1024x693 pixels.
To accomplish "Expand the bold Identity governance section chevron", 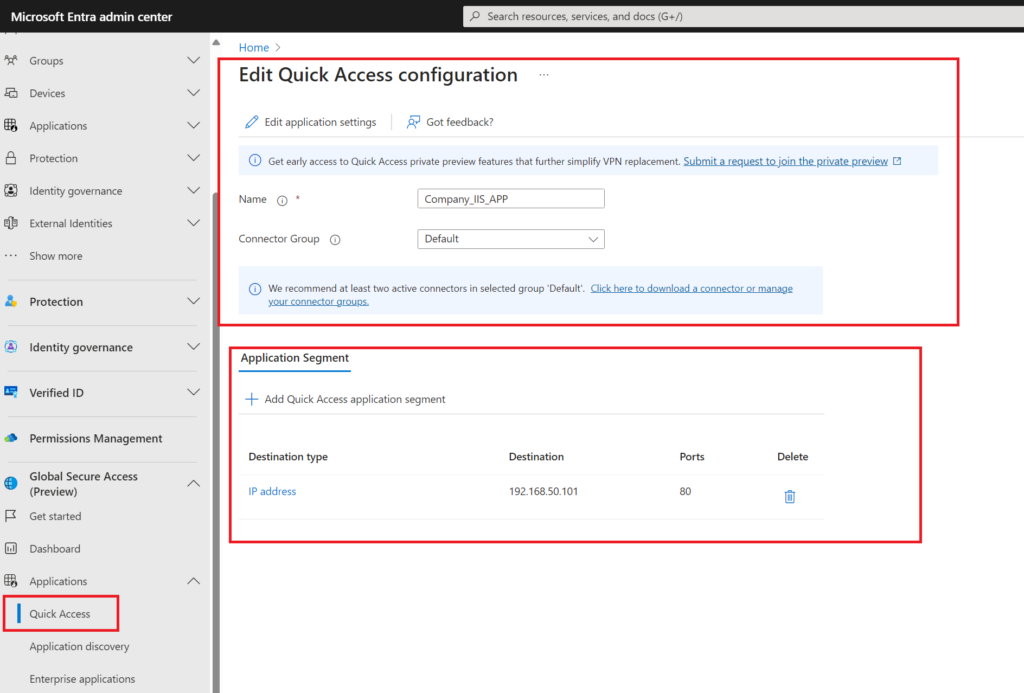I will pyautogui.click(x=193, y=347).
